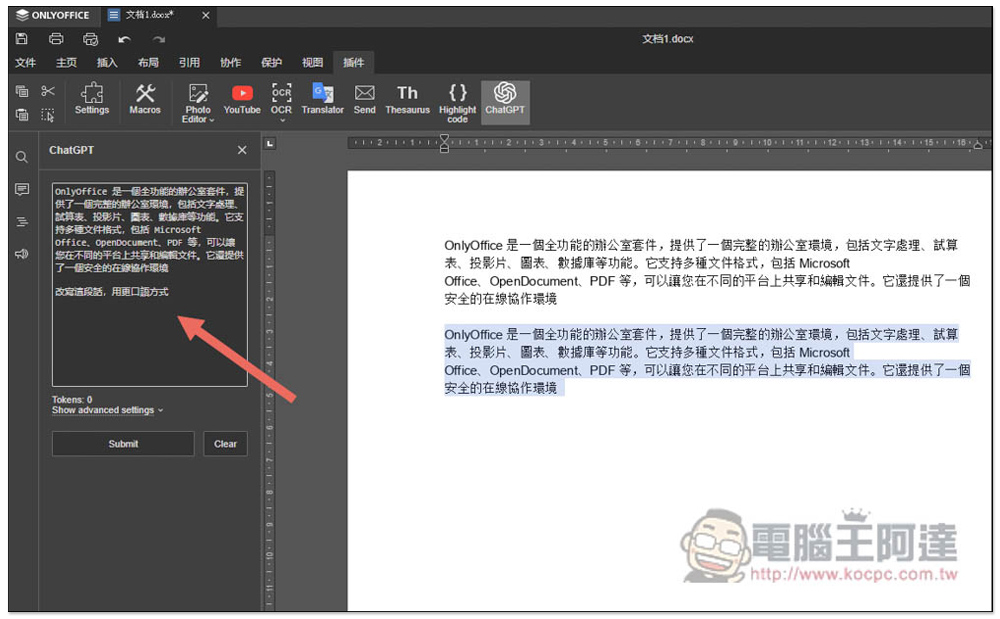This screenshot has height=619, width=1000.
Task: Click the Submit button
Action: (x=123, y=444)
